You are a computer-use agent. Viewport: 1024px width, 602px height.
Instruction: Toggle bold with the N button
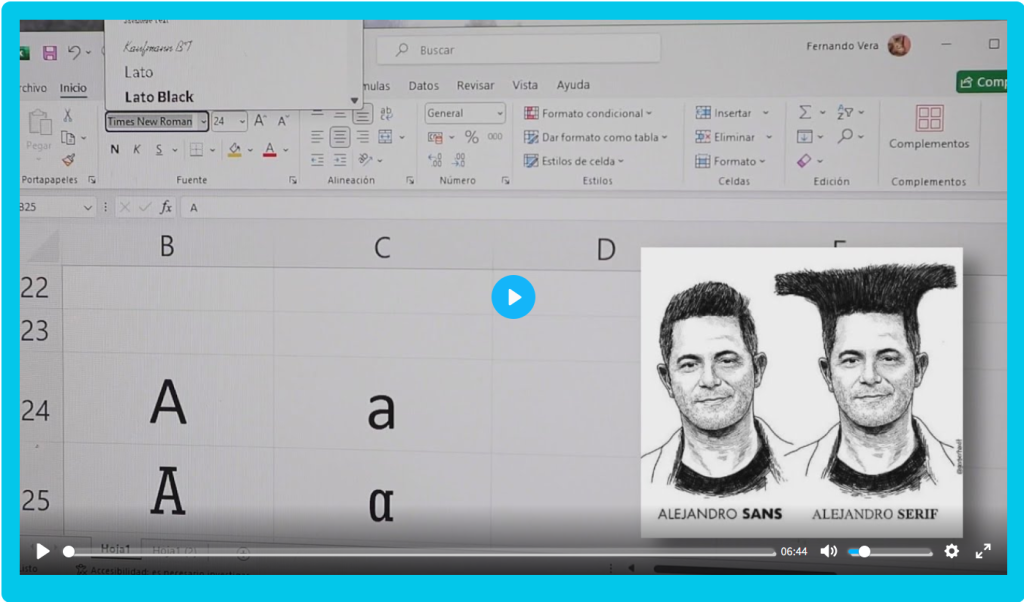tap(114, 150)
